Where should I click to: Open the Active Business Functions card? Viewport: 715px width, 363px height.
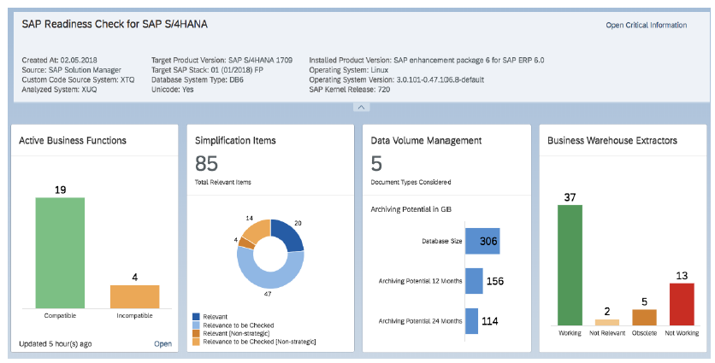163,344
